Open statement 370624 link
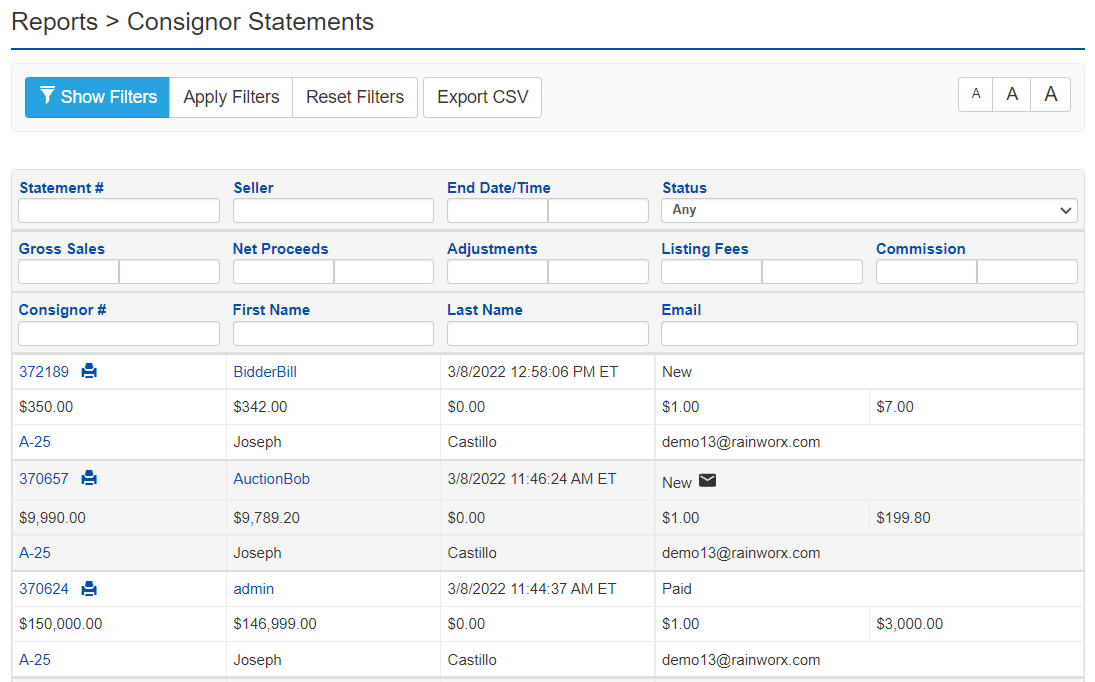The width and height of the screenshot is (1095, 682). click(44, 589)
